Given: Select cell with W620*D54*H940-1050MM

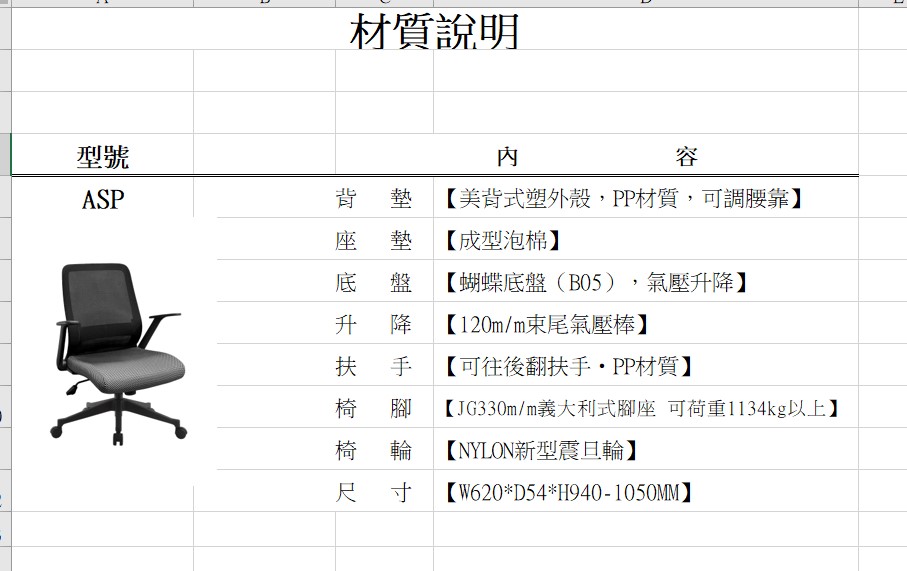Looking at the screenshot, I should [x=646, y=491].
